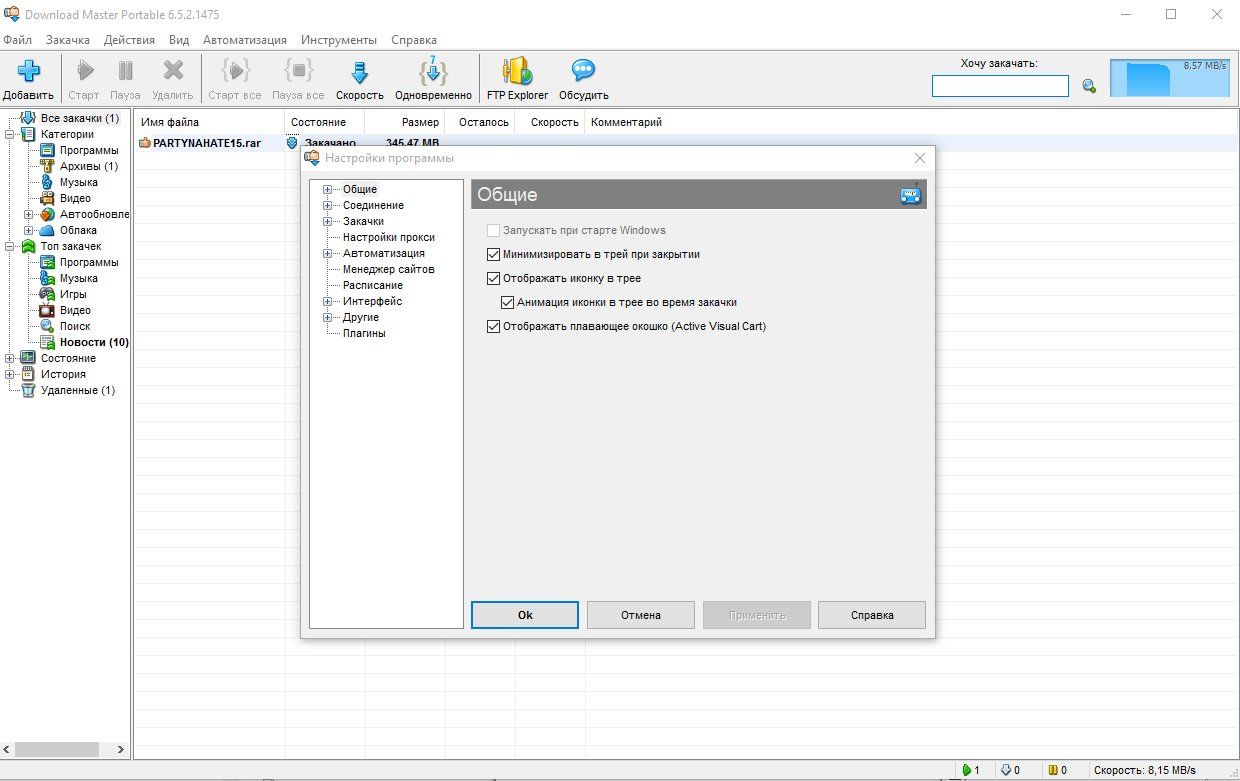The width and height of the screenshot is (1240, 781).
Task: Open Плагины settings page
Action: pos(364,333)
